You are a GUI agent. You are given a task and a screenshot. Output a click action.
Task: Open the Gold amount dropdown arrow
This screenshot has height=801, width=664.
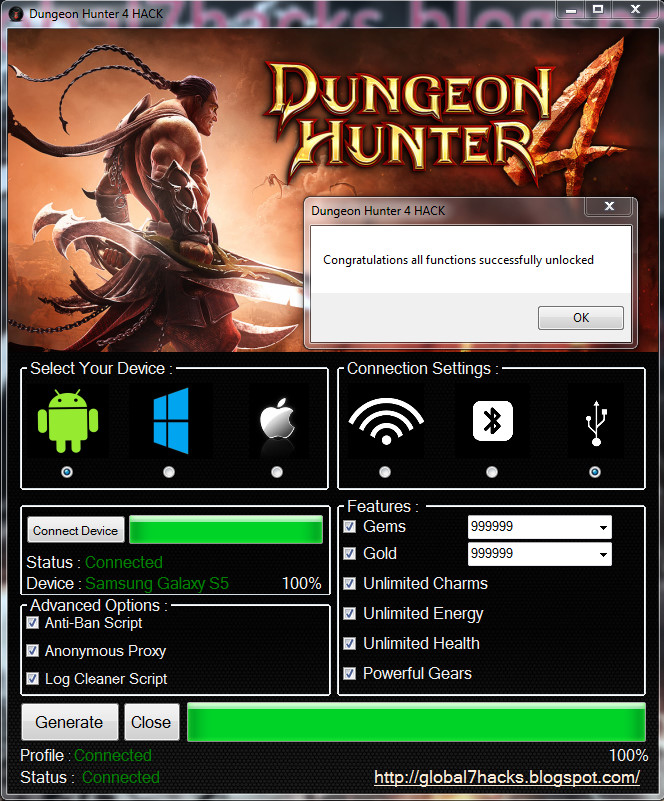pos(603,554)
